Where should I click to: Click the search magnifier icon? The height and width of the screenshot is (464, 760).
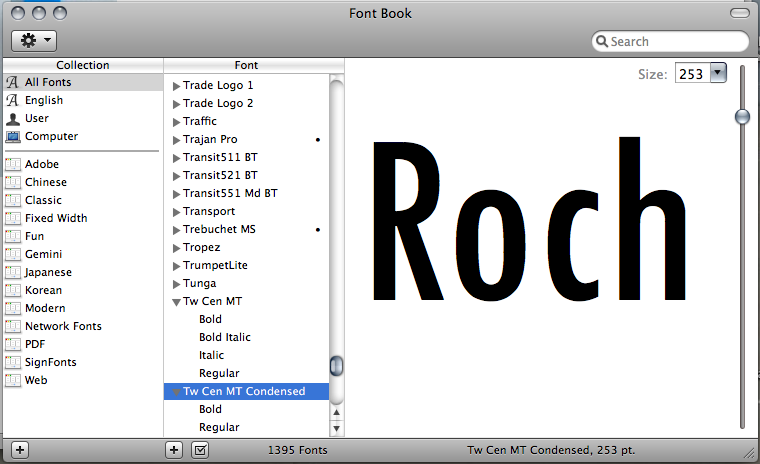(602, 41)
